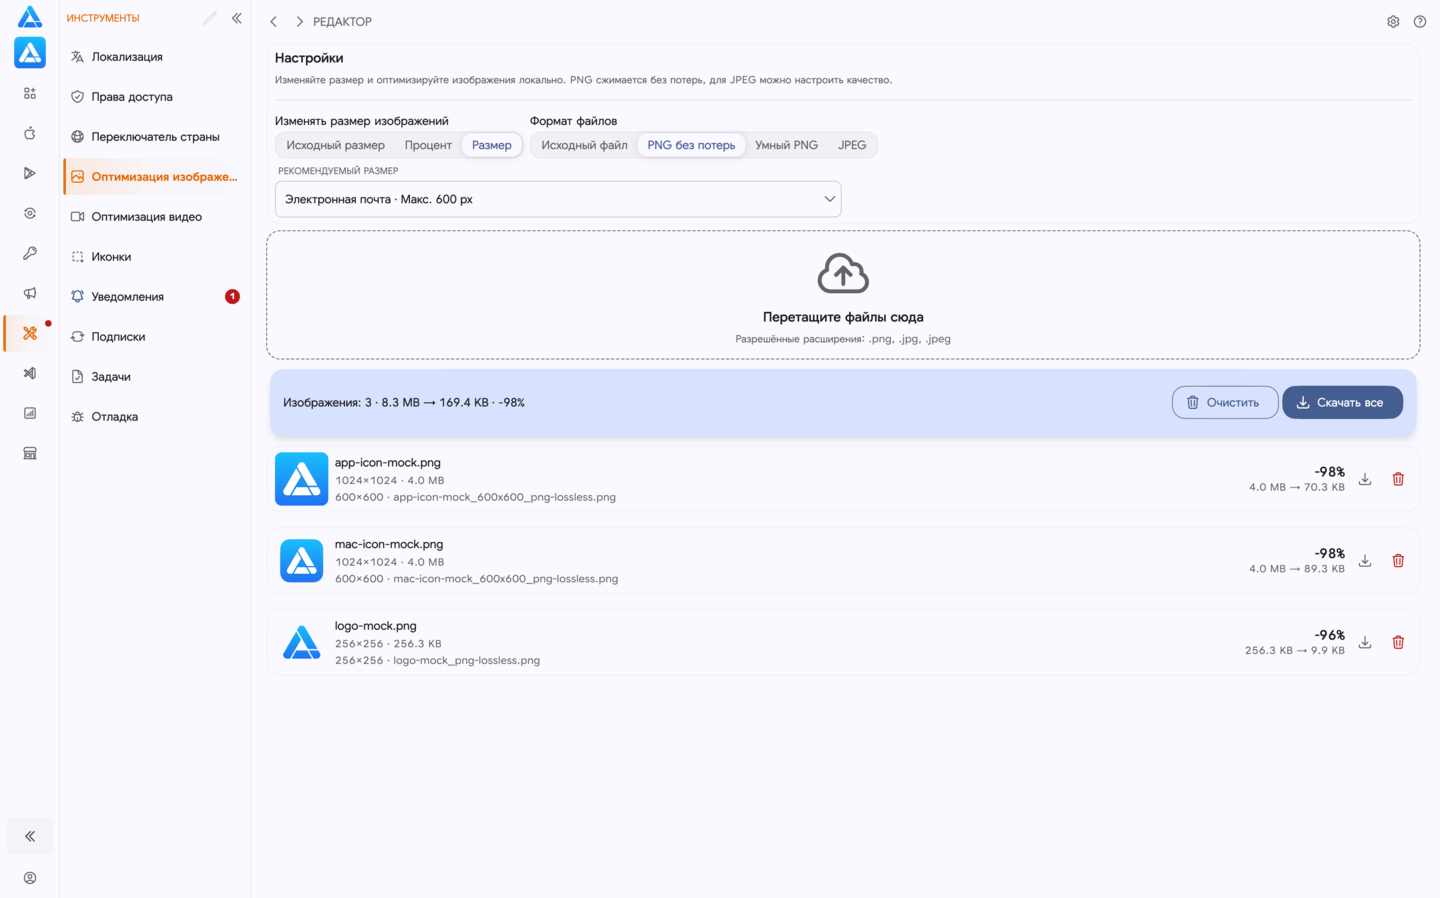Select Оптимизация изображений in sidebar

(154, 177)
